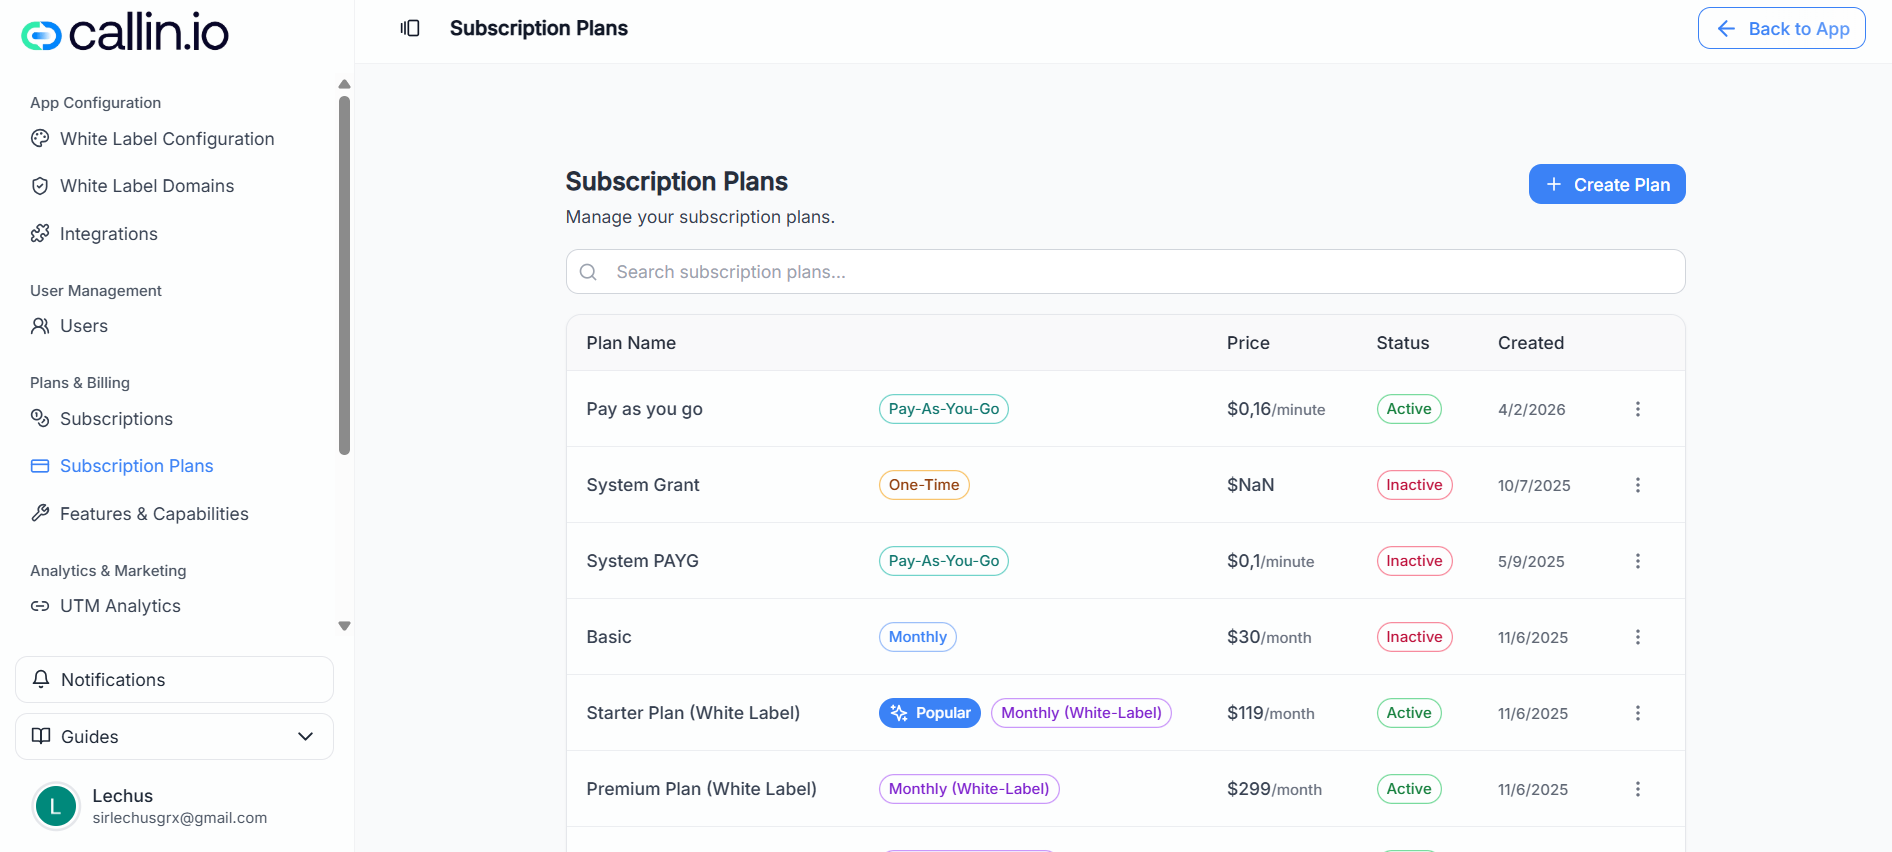The image size is (1892, 852).
Task: Open the three-dot menu for Basic plan
Action: (x=1638, y=637)
